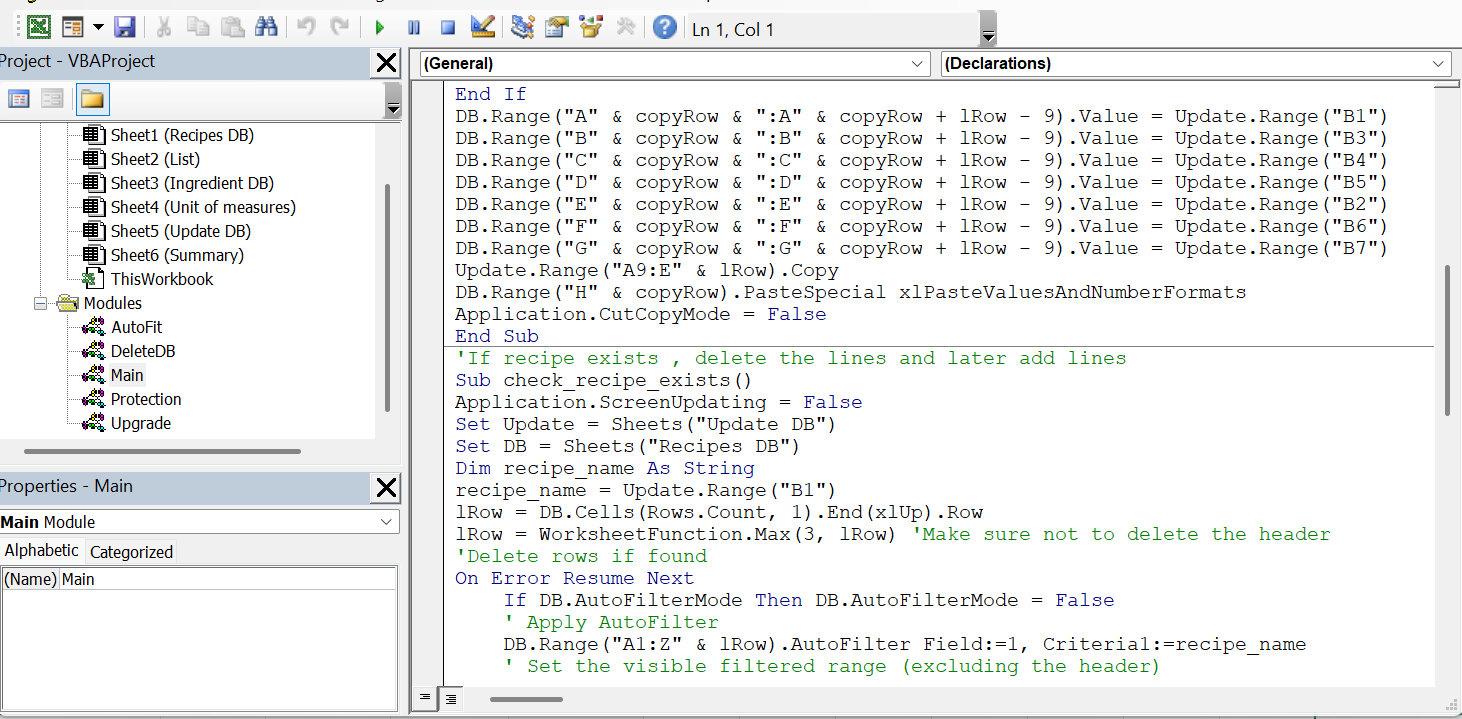Expand the Main Module properties dropdown
This screenshot has height=719, width=1462.
tap(387, 522)
